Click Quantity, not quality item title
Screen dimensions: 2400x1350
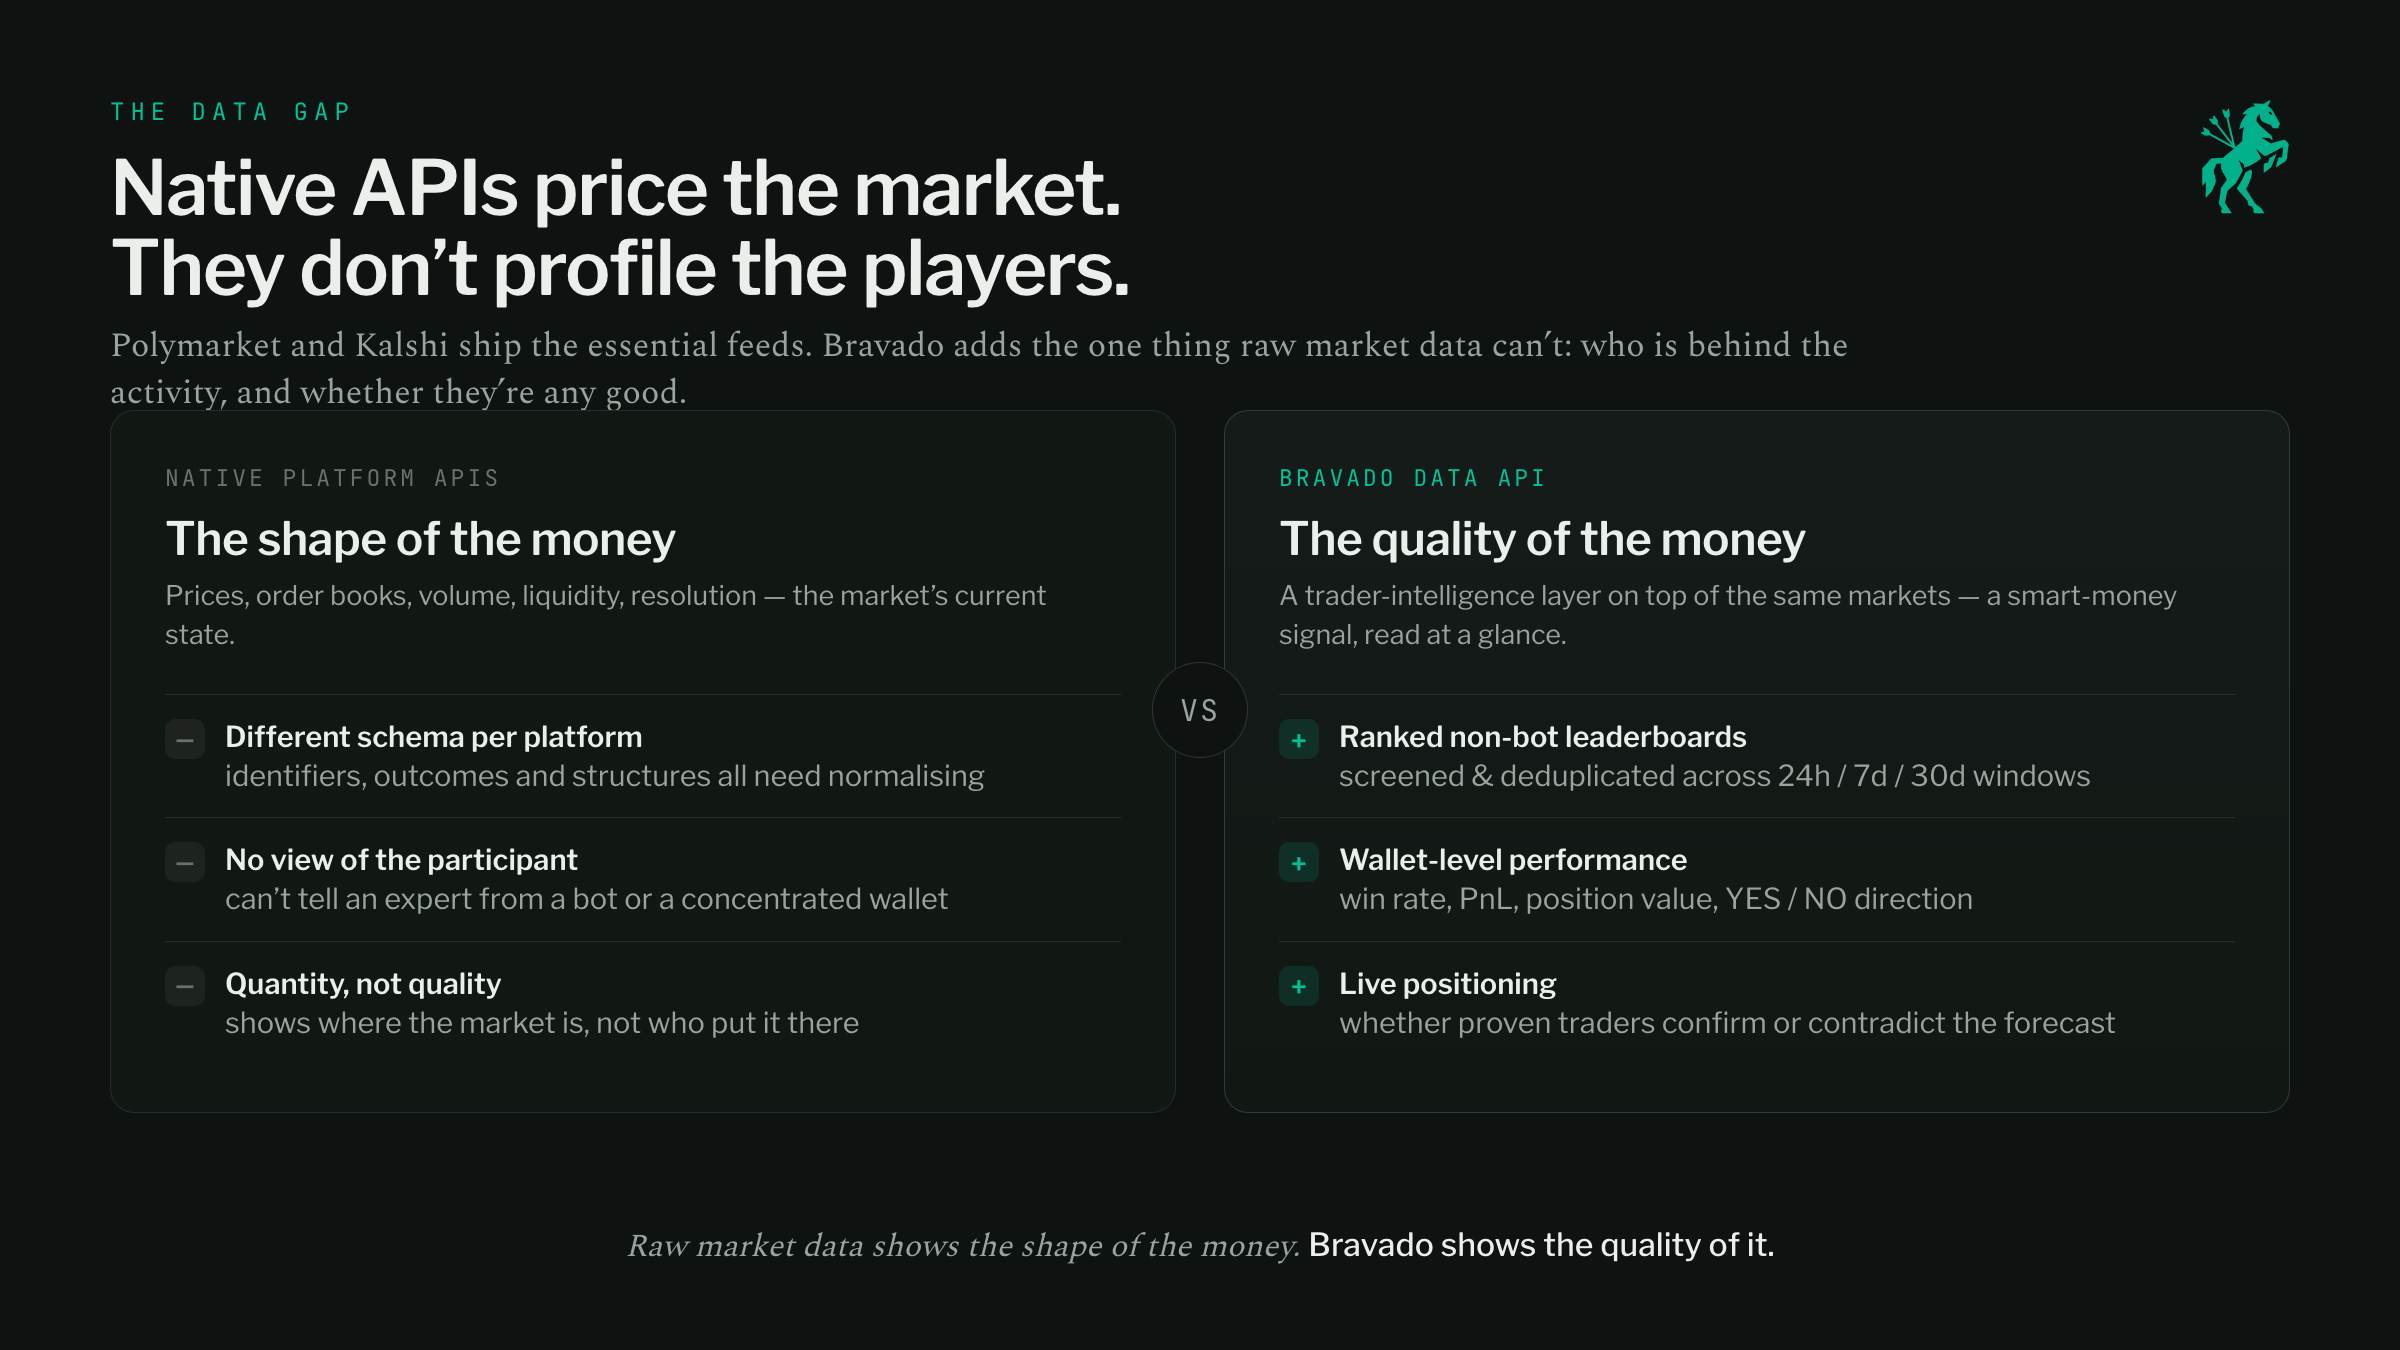363,984
